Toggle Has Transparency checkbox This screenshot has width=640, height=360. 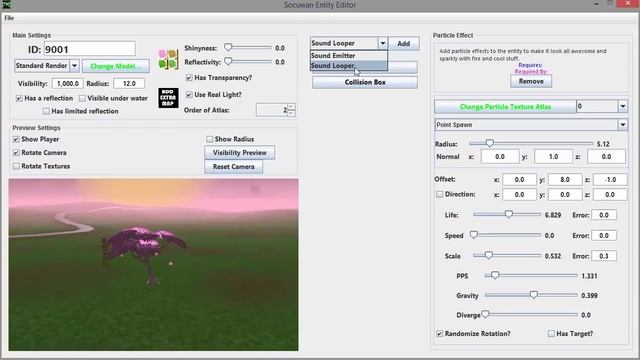(189, 78)
